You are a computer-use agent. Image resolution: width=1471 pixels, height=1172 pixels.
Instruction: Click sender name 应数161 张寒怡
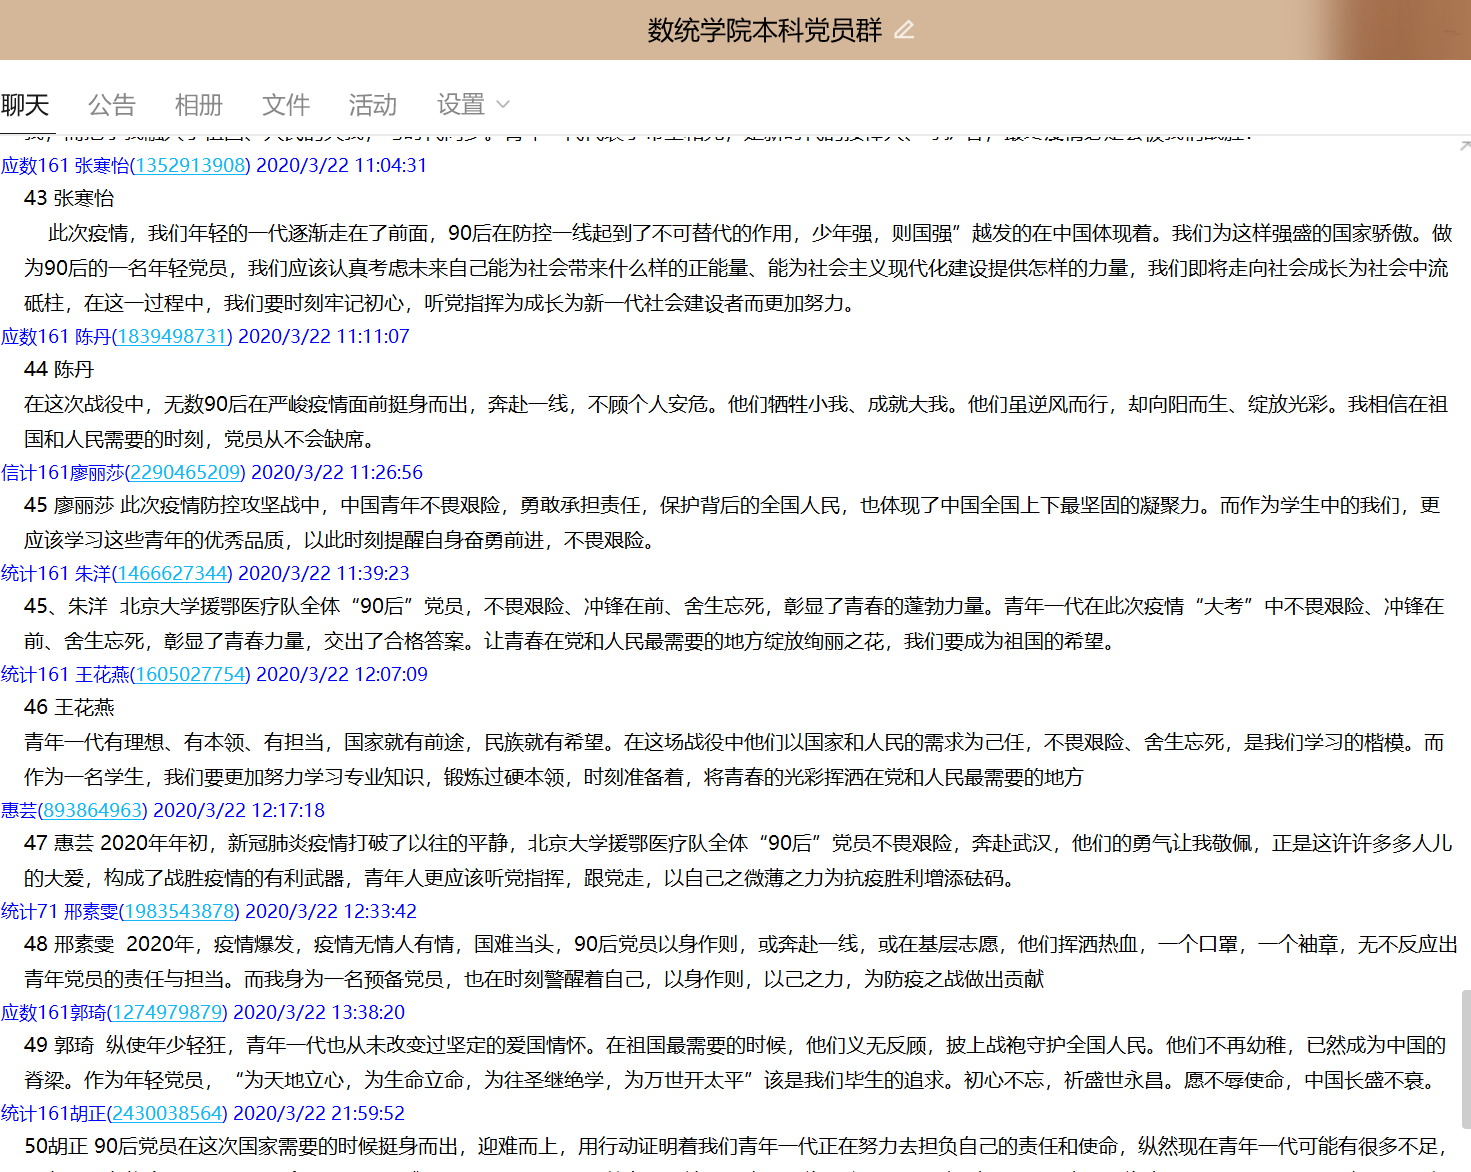[64, 166]
